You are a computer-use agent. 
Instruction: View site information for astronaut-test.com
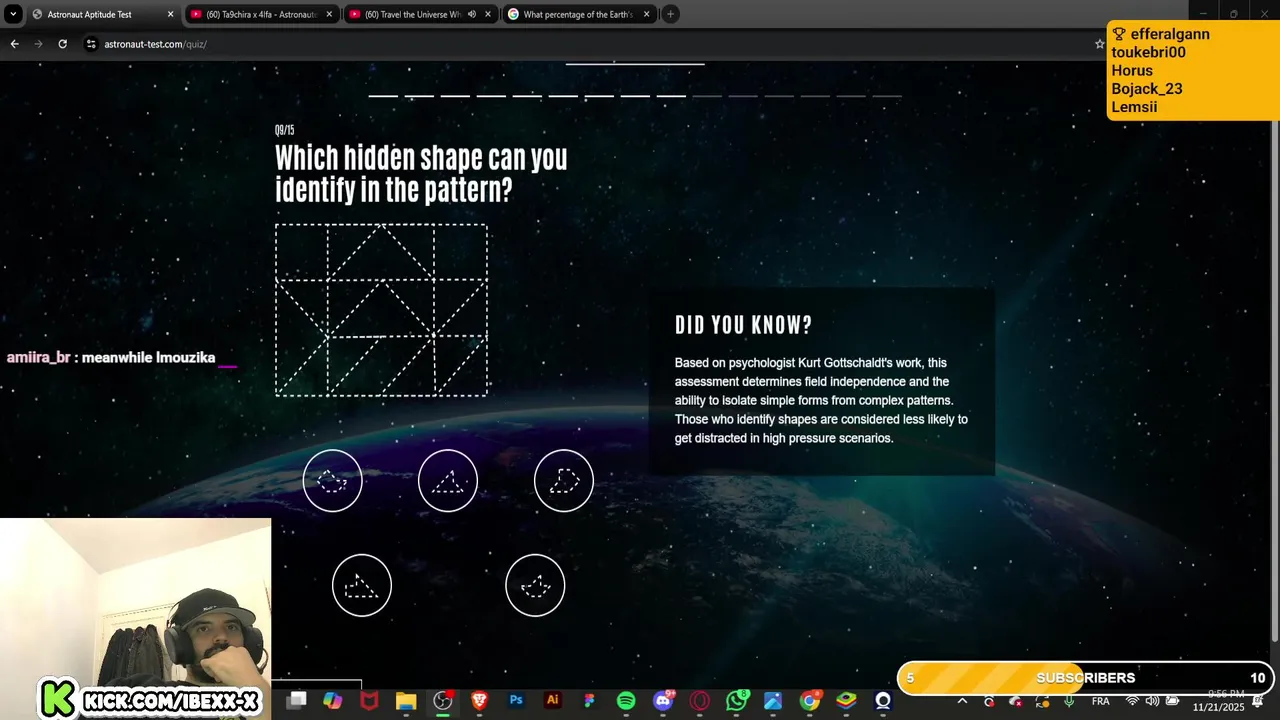(x=91, y=44)
